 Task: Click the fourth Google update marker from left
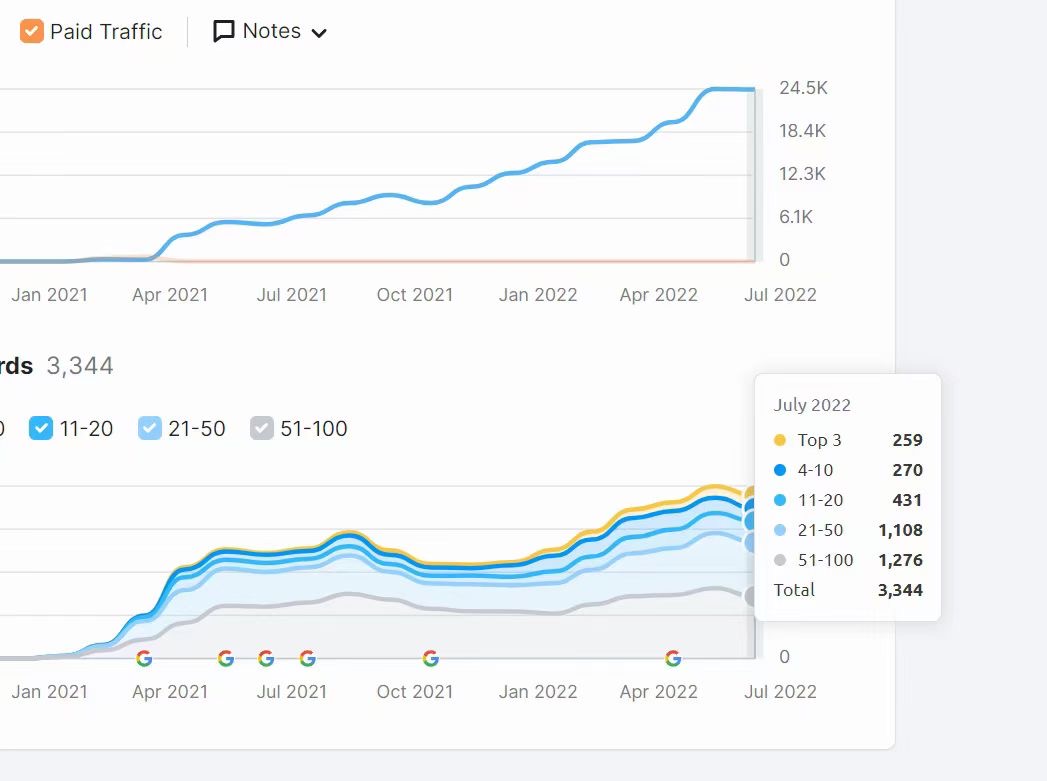pos(308,658)
